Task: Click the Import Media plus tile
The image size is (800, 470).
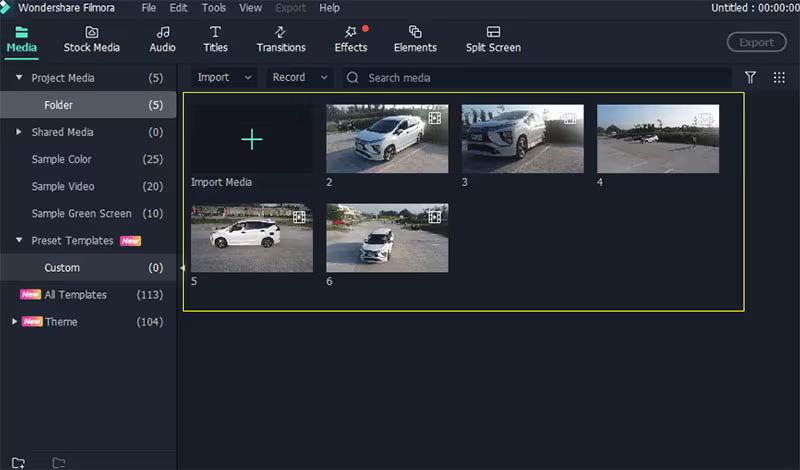Action: click(252, 139)
